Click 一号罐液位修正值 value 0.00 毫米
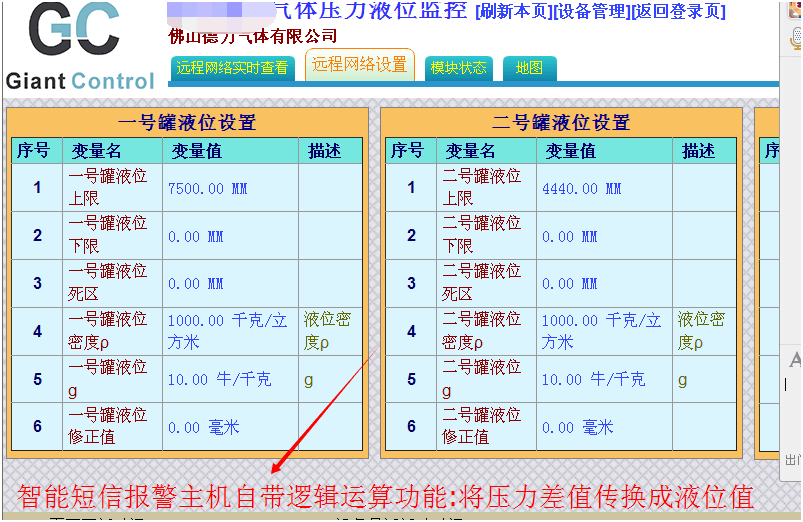This screenshot has width=803, height=522. point(203,427)
